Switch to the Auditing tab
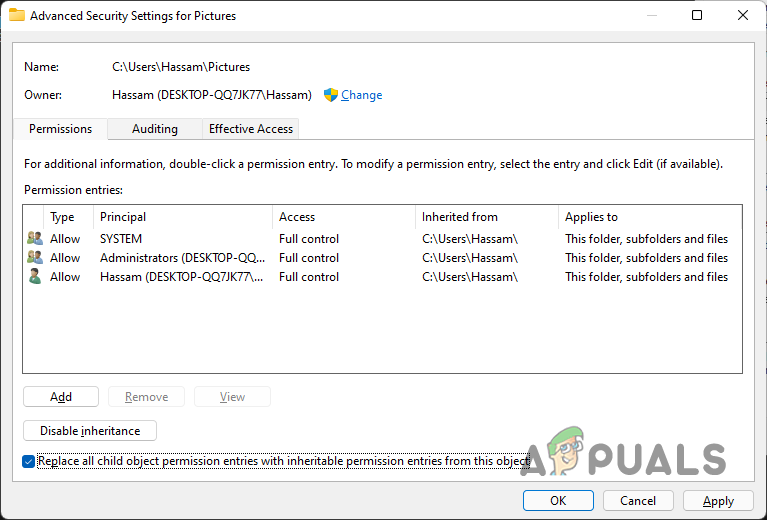 pos(155,129)
